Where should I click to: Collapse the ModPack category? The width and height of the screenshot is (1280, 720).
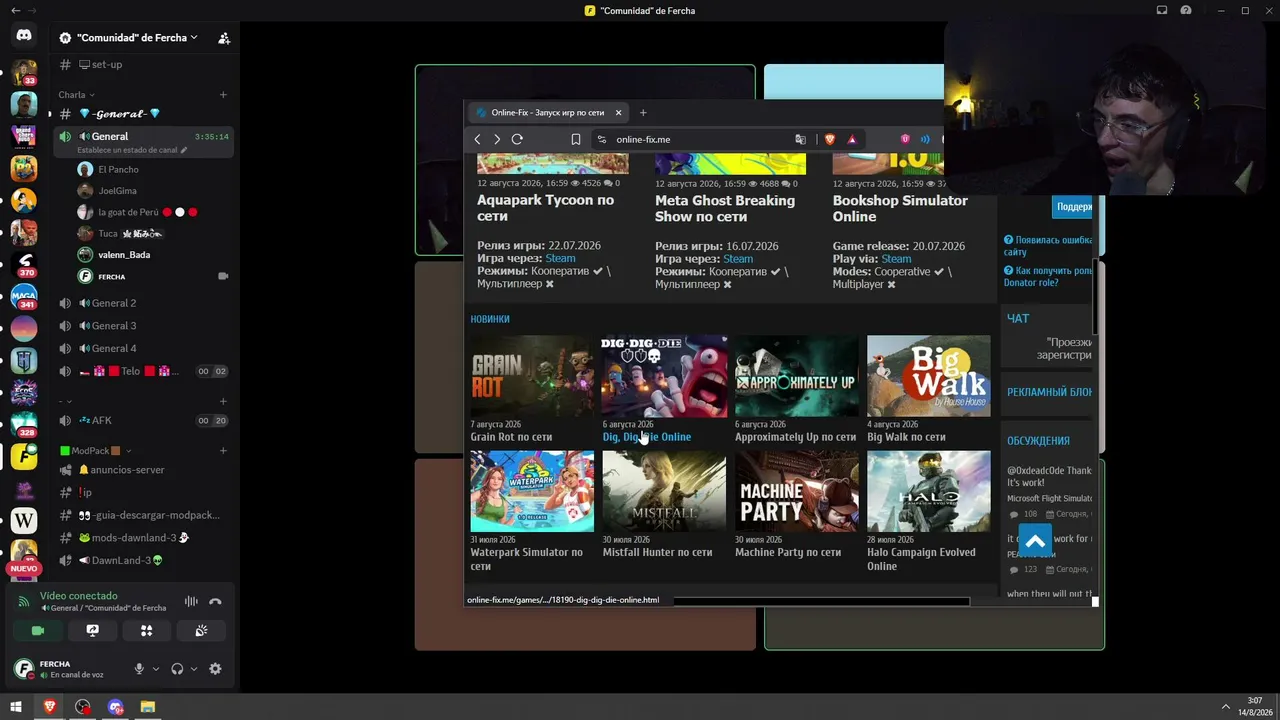pyautogui.click(x=96, y=451)
